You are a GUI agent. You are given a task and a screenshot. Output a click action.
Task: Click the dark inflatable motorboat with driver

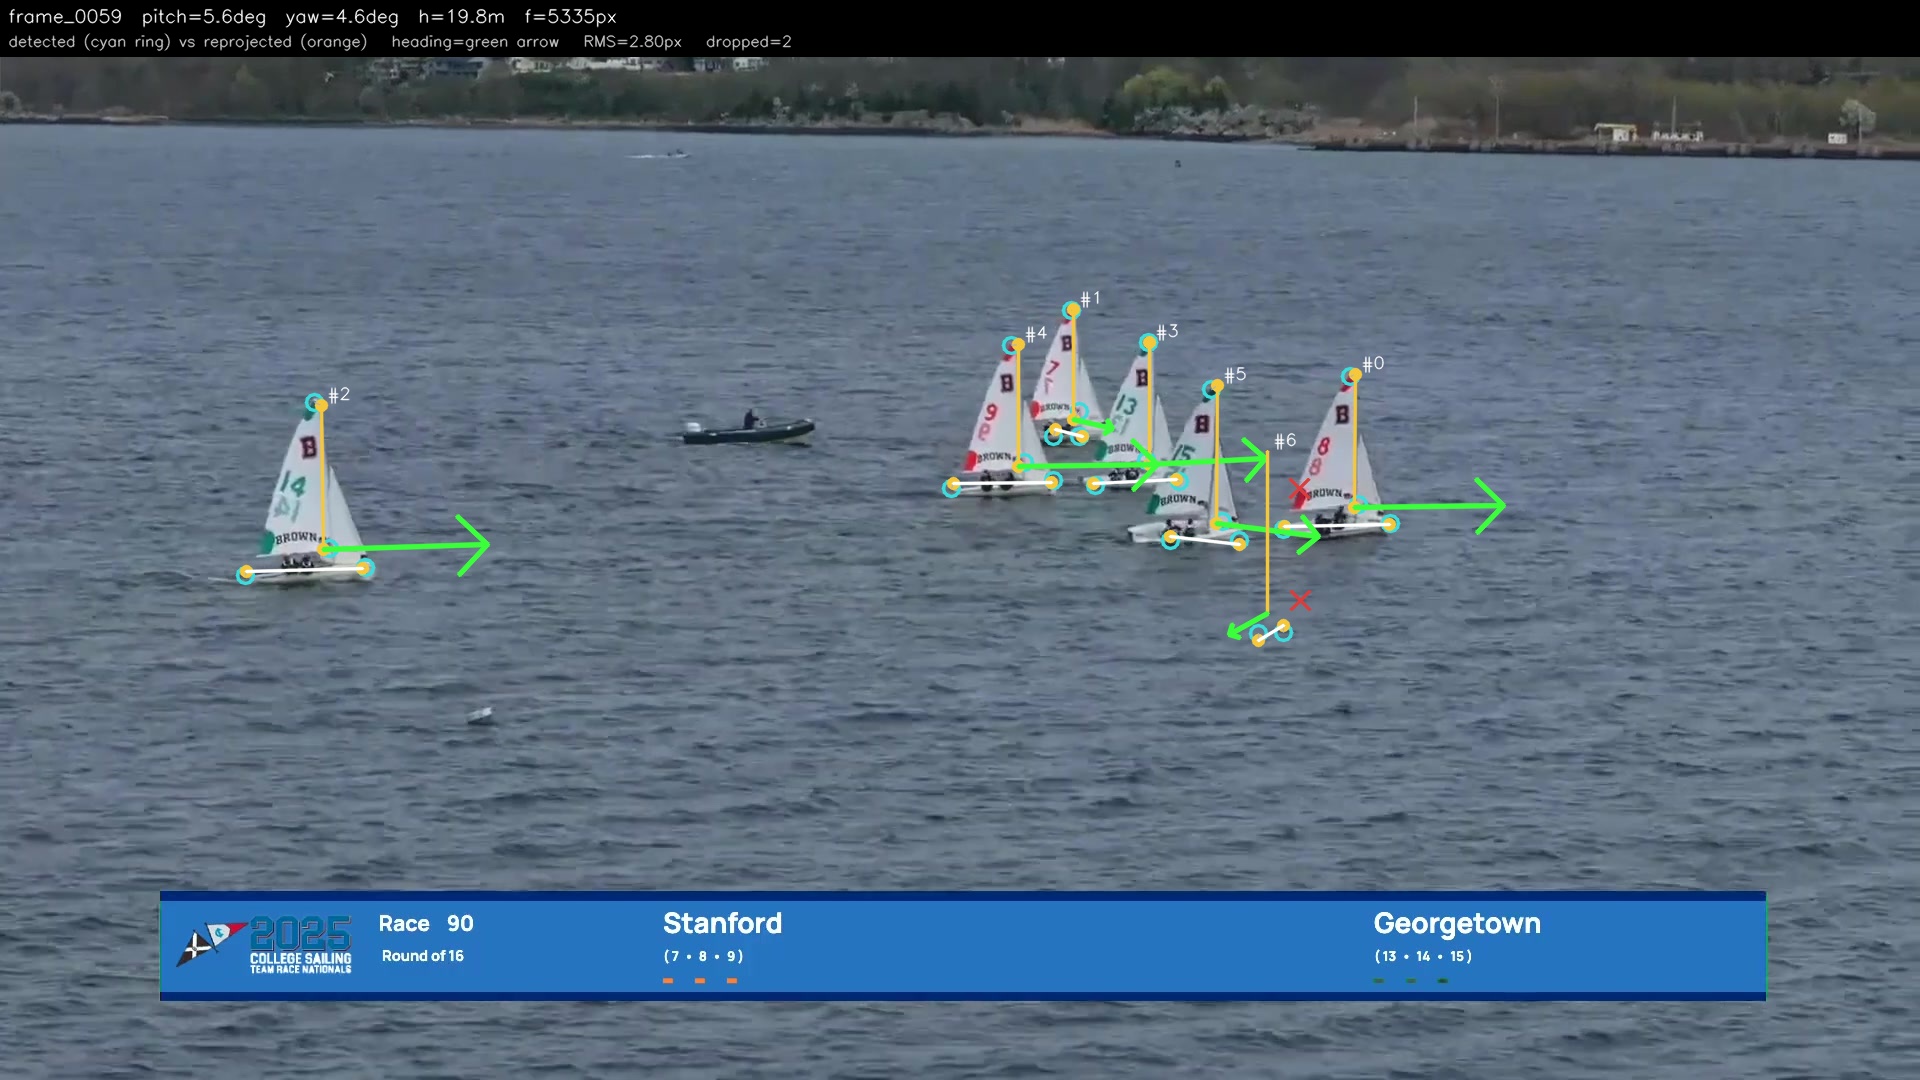click(x=748, y=428)
